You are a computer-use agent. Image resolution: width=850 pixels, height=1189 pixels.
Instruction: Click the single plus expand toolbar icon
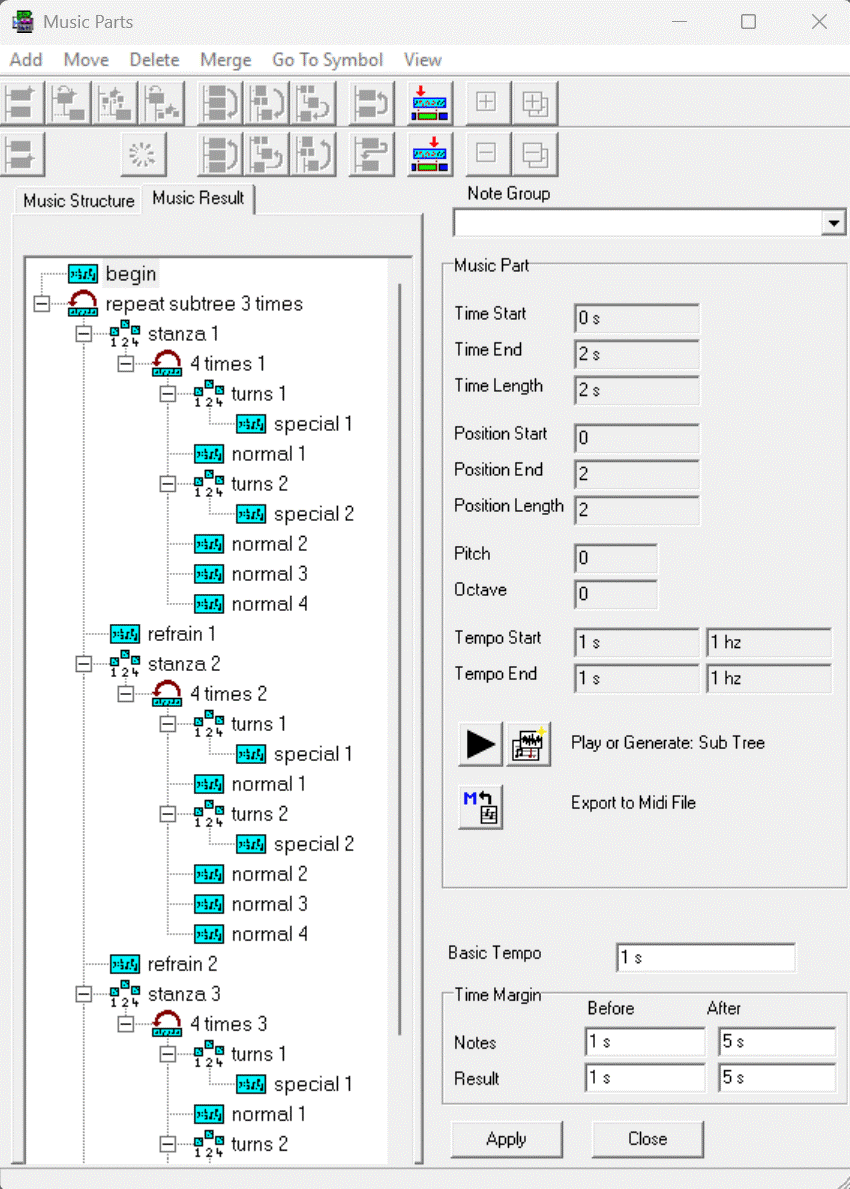[486, 102]
